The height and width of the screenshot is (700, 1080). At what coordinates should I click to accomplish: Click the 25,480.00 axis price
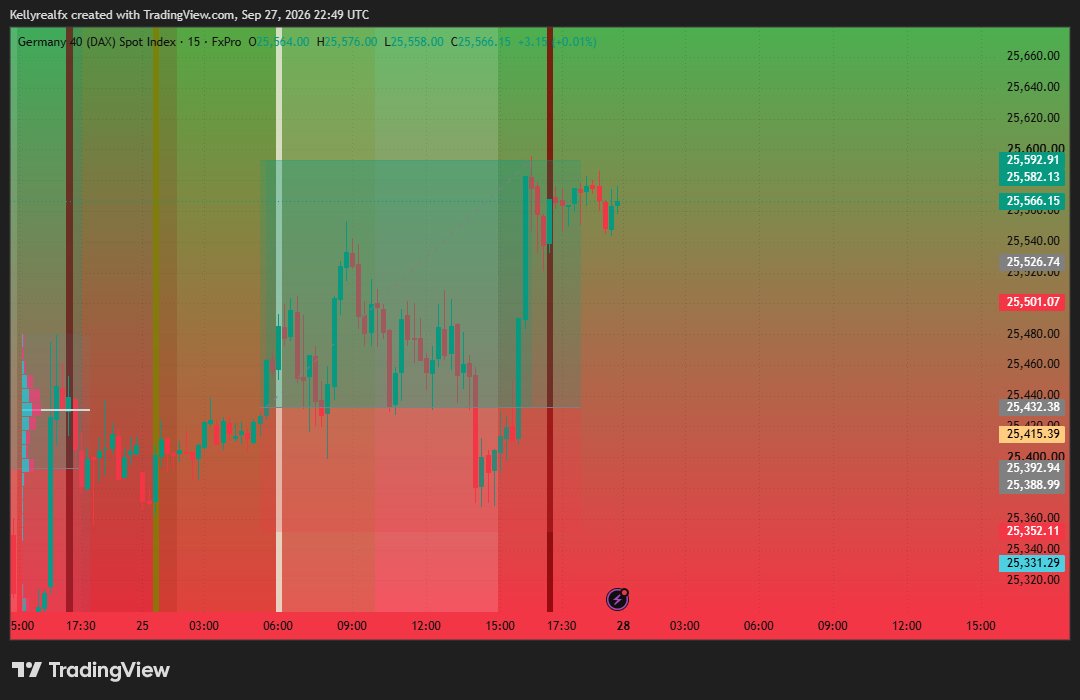pyautogui.click(x=1032, y=334)
